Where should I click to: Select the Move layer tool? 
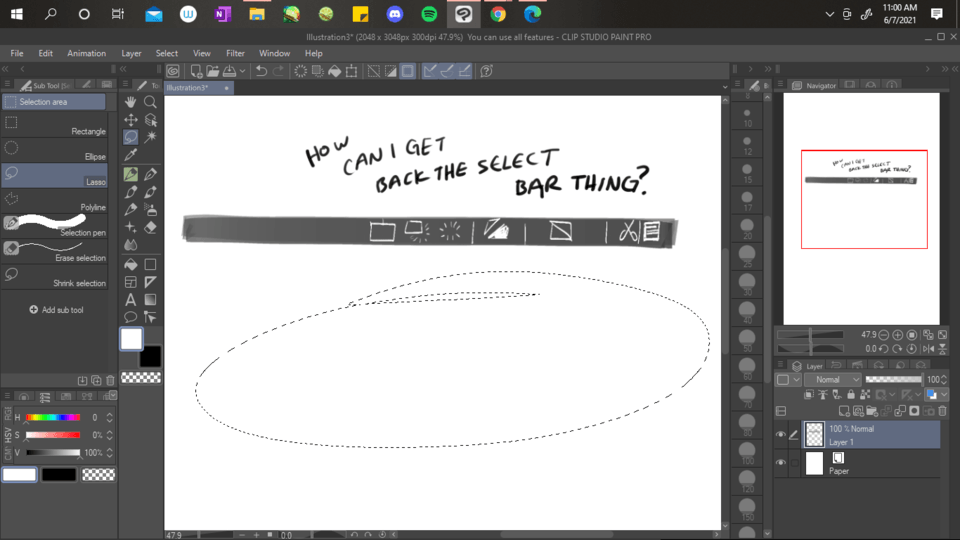tap(131, 119)
